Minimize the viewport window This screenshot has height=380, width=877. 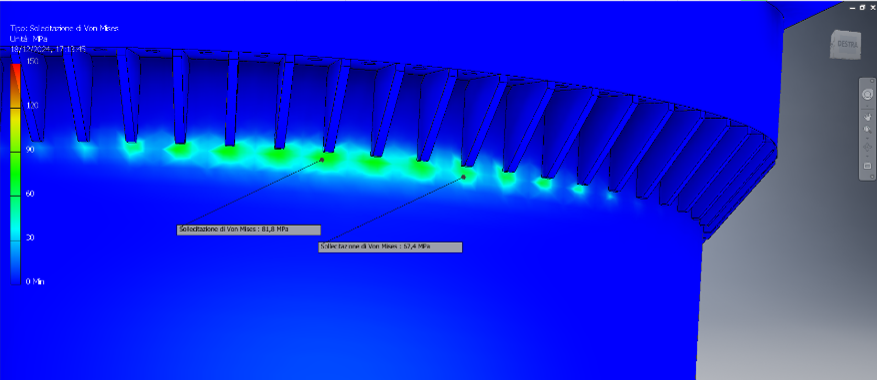[852, 8]
